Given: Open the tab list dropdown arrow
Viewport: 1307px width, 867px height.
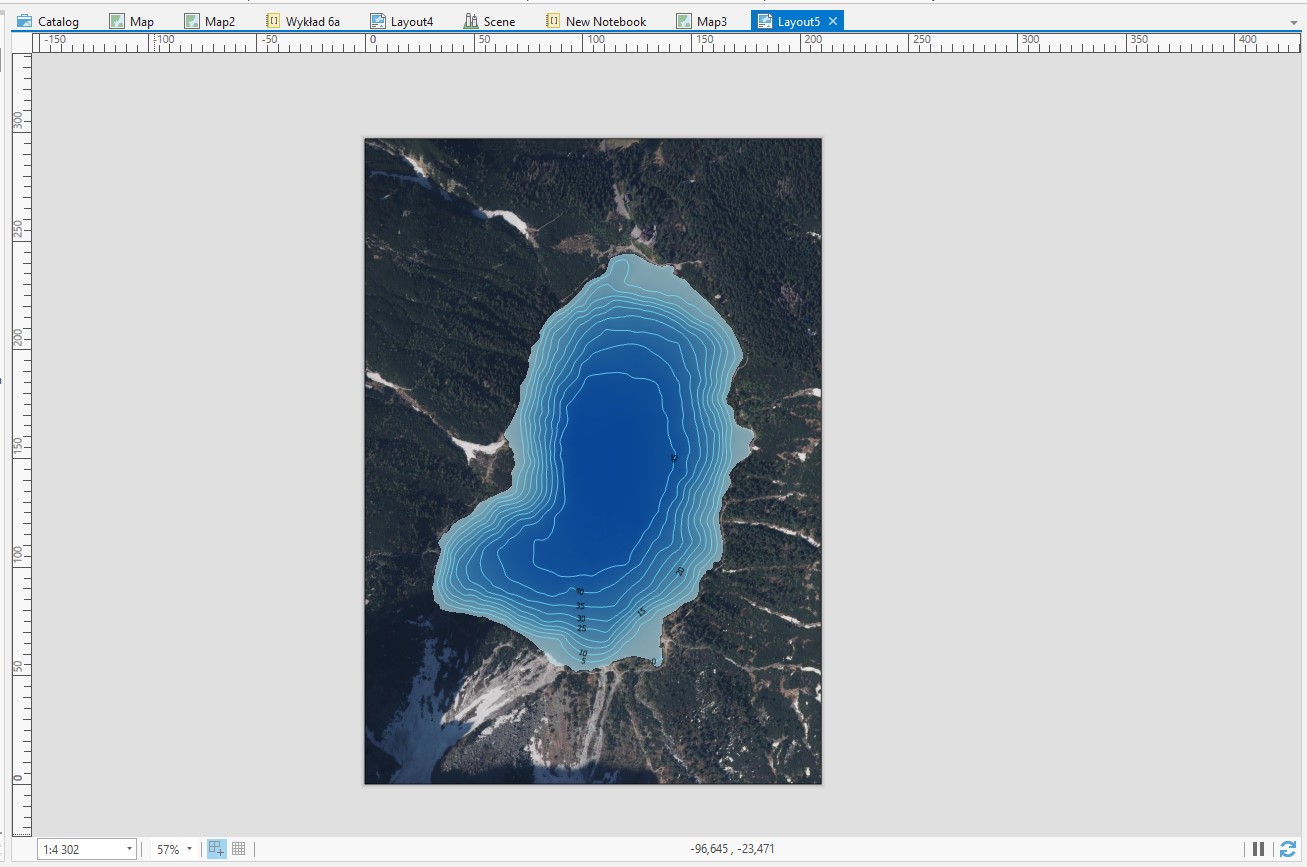Looking at the screenshot, I should [1293, 22].
